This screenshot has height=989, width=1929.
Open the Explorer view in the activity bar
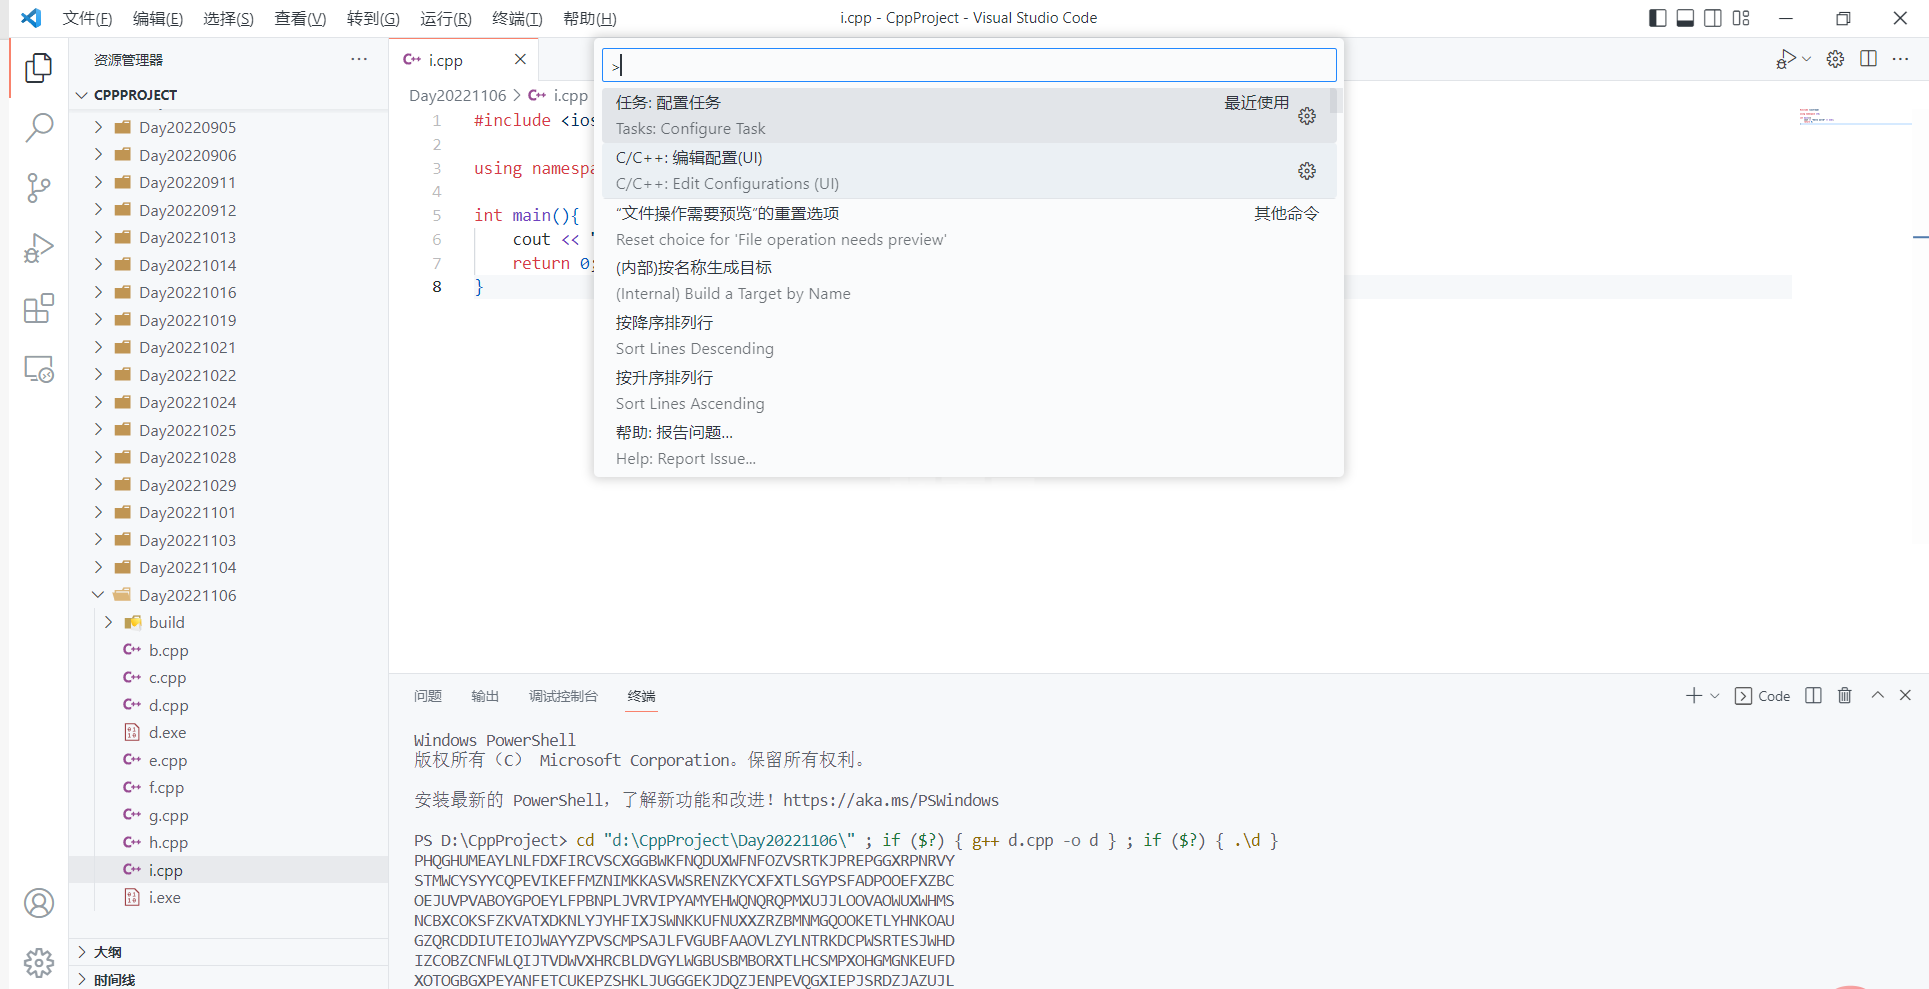coord(38,67)
